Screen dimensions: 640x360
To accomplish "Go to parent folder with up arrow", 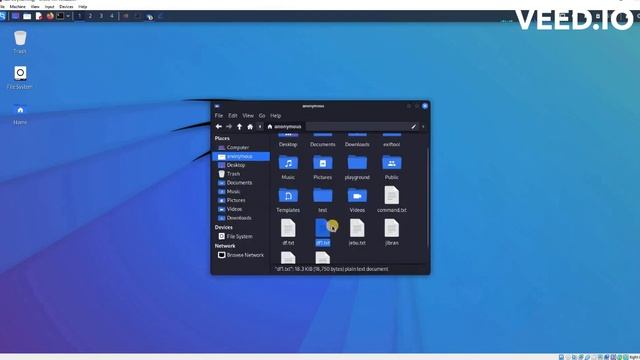I will pos(240,127).
